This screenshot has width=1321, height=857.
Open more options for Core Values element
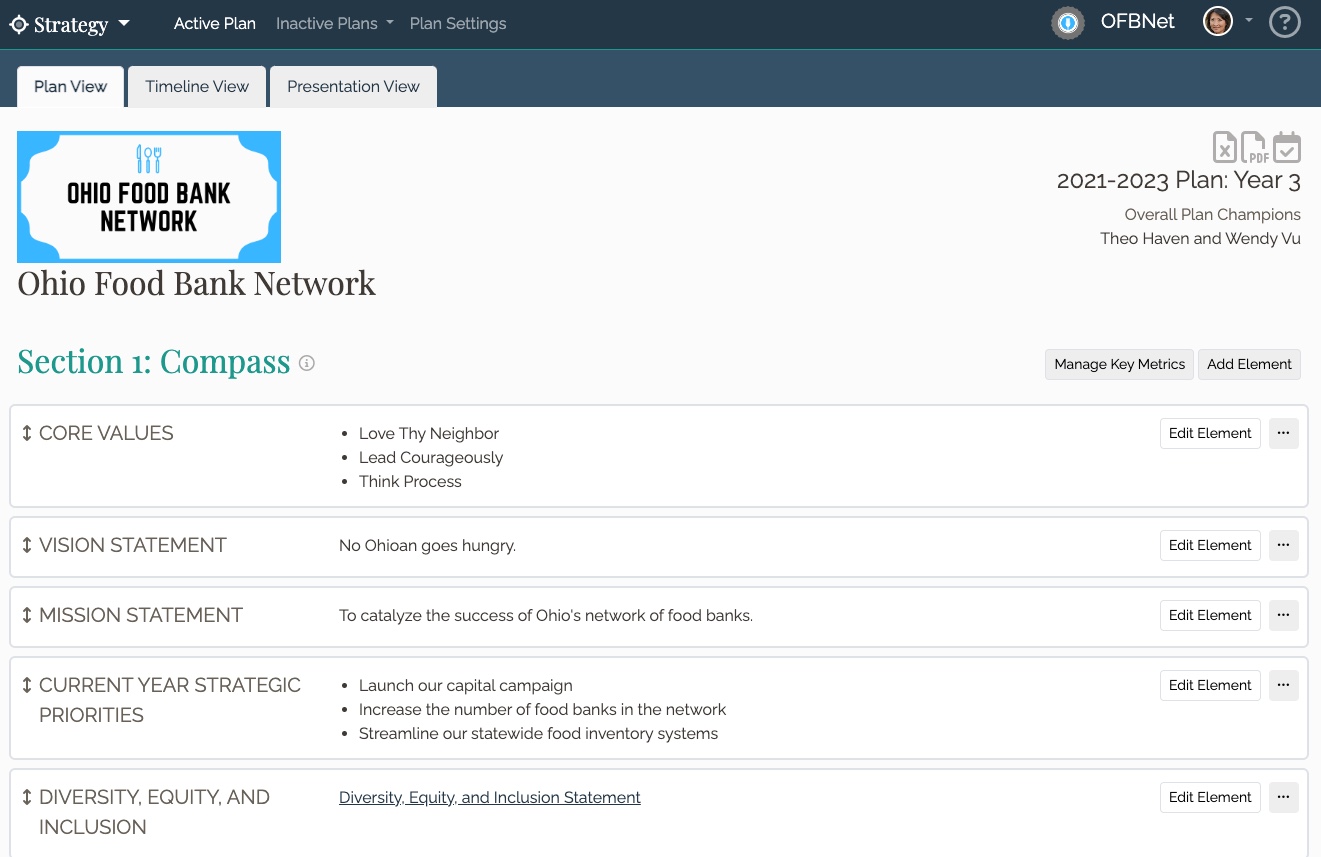point(1284,433)
